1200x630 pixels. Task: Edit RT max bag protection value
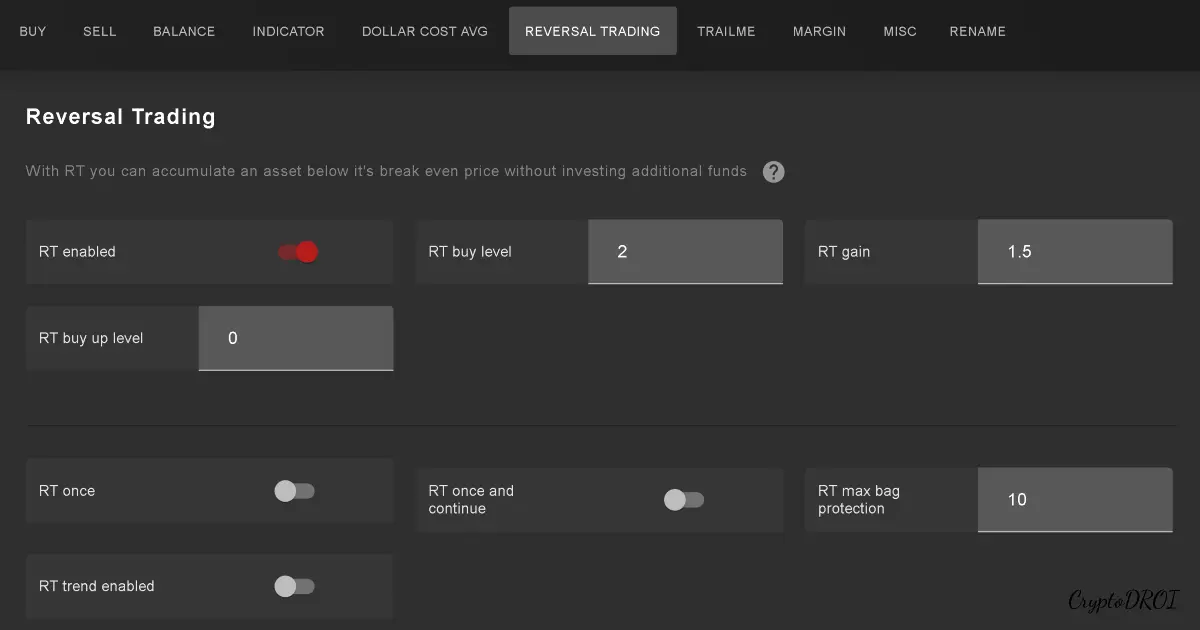coord(1075,500)
